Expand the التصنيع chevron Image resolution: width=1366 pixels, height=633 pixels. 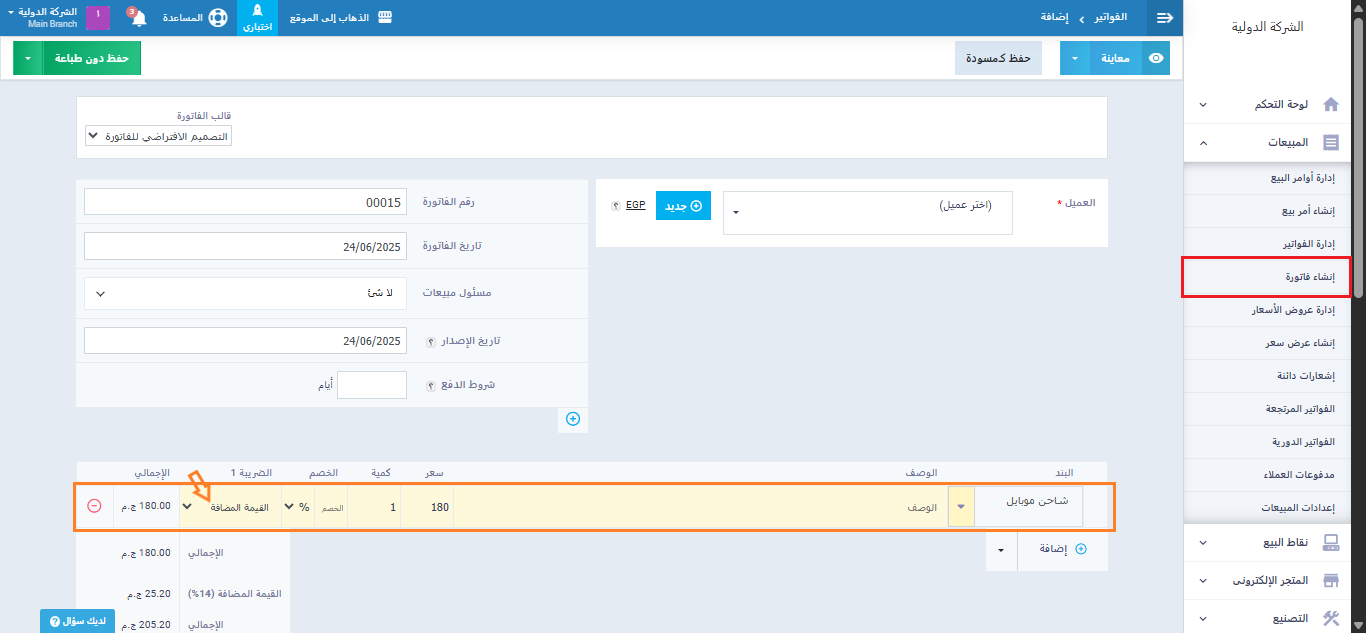1203,619
